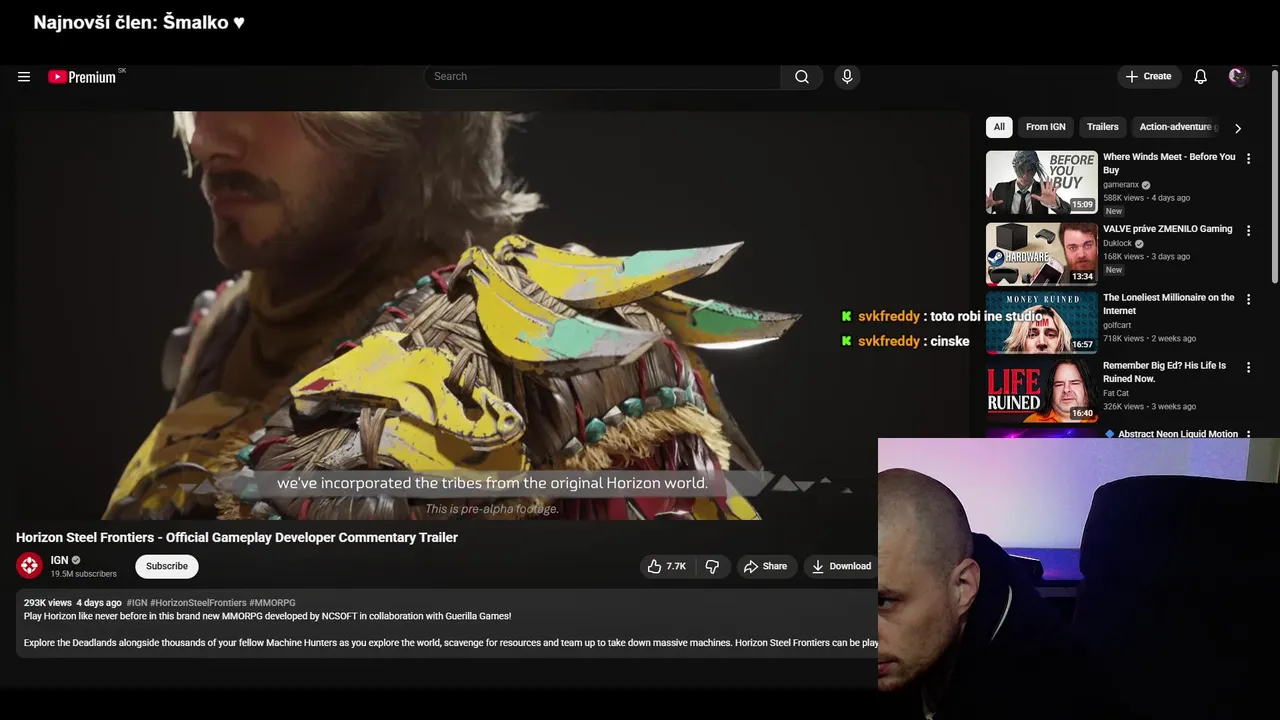The image size is (1280, 720).
Task: Go to YouTube Premium home logo
Action: coord(84,77)
